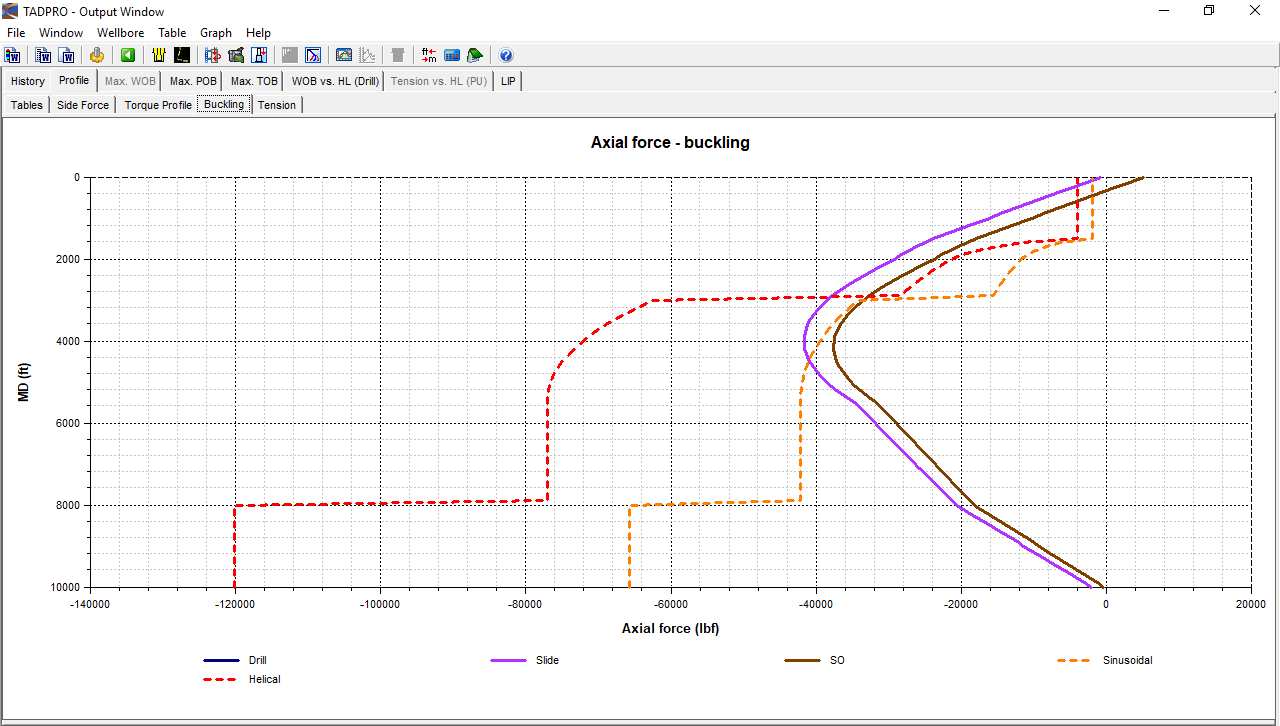The height and width of the screenshot is (726, 1280).
Task: Switch to the History tab
Action: pyautogui.click(x=28, y=81)
